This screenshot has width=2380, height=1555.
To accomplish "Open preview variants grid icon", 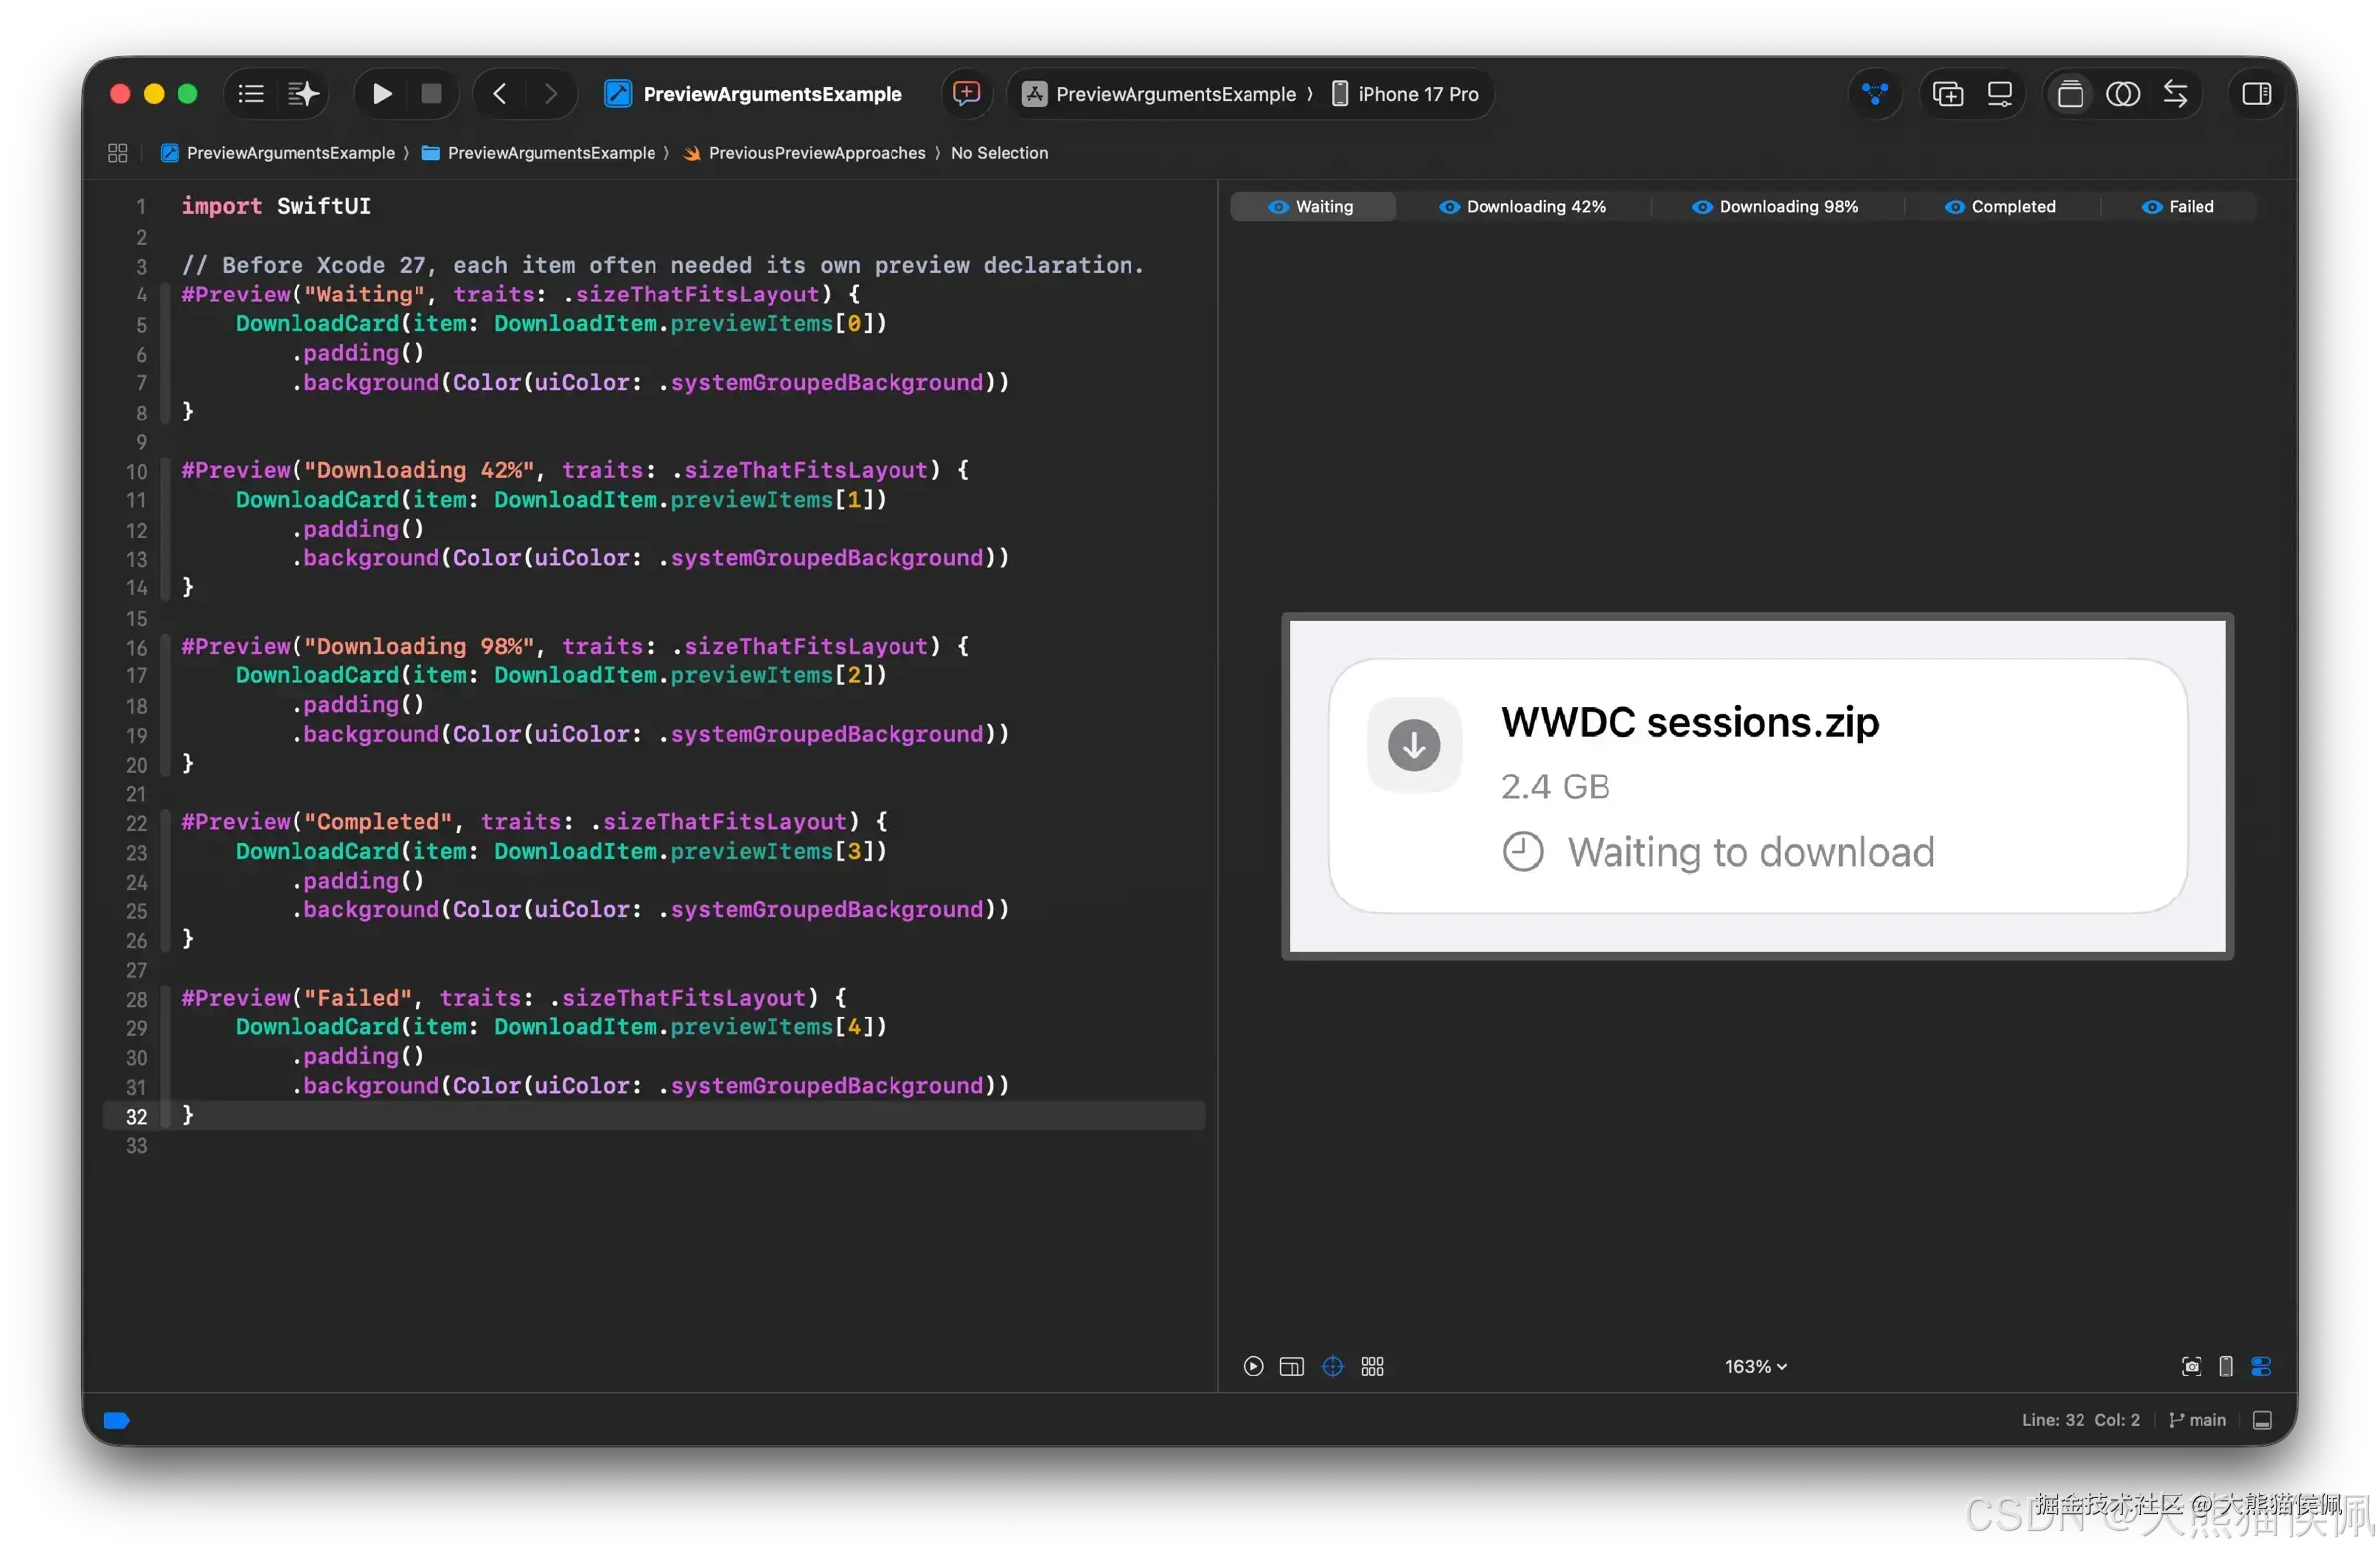I will pos(1372,1366).
